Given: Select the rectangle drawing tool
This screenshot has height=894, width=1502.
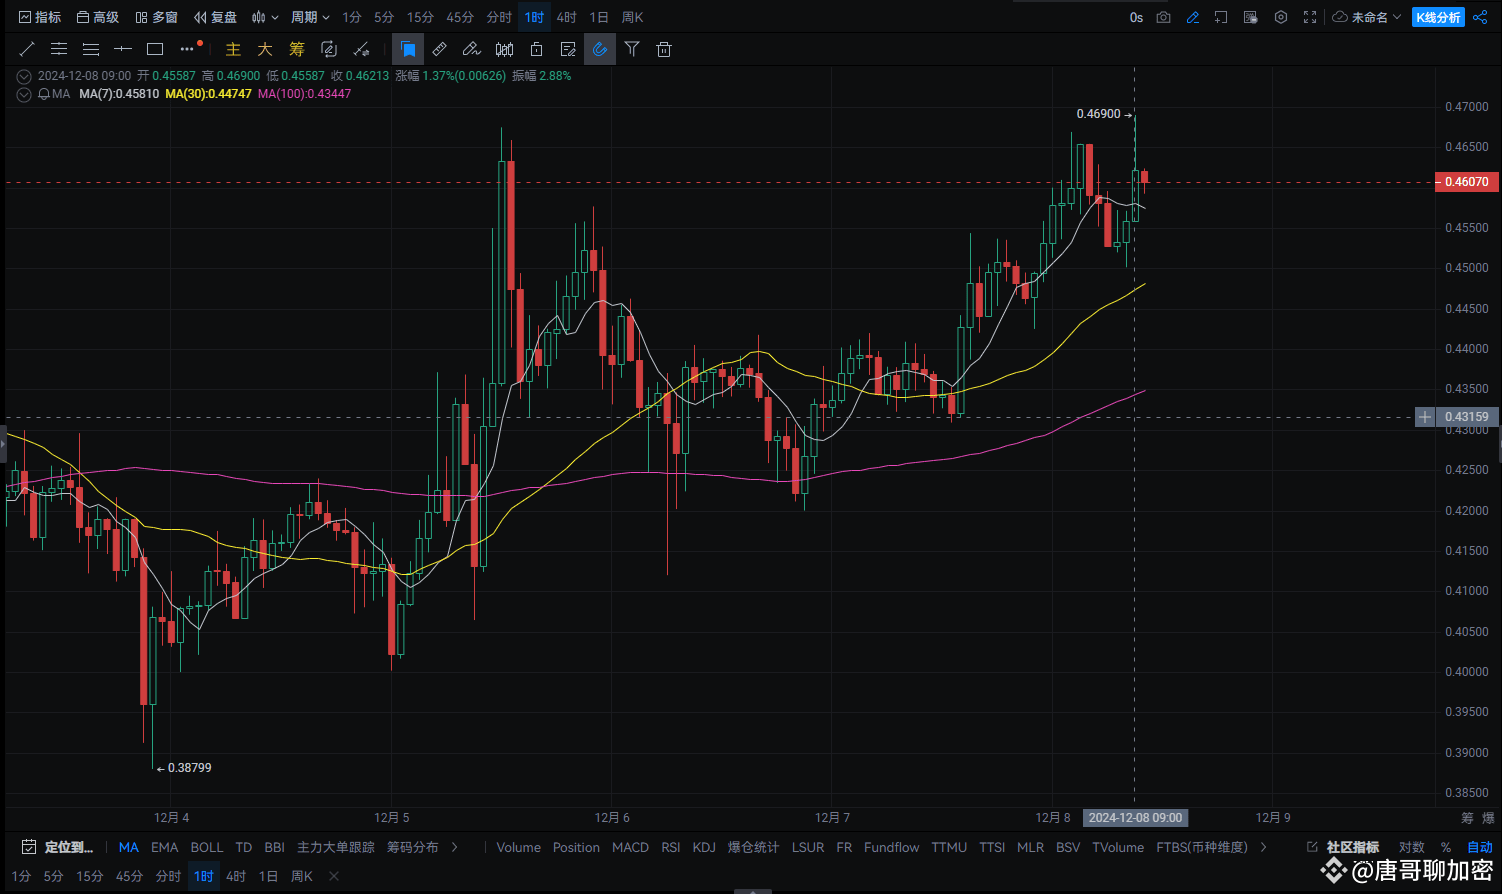Looking at the screenshot, I should [155, 49].
